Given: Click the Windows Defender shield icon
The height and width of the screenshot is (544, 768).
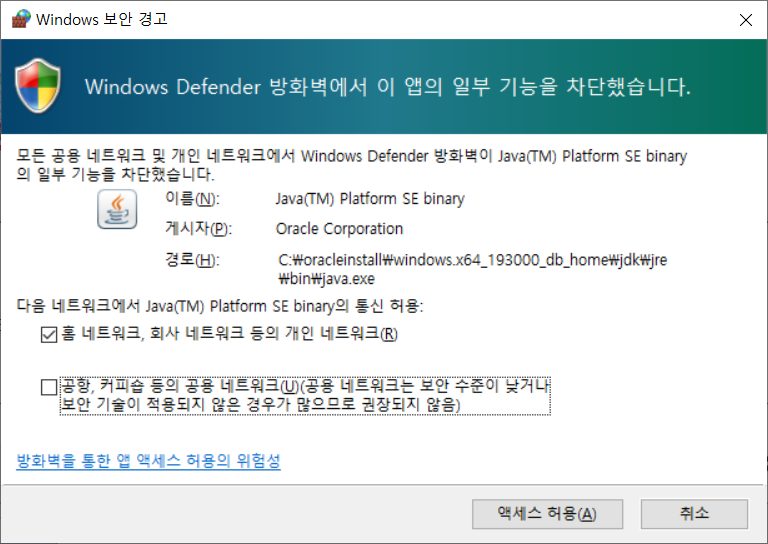Looking at the screenshot, I should pyautogui.click(x=38, y=86).
